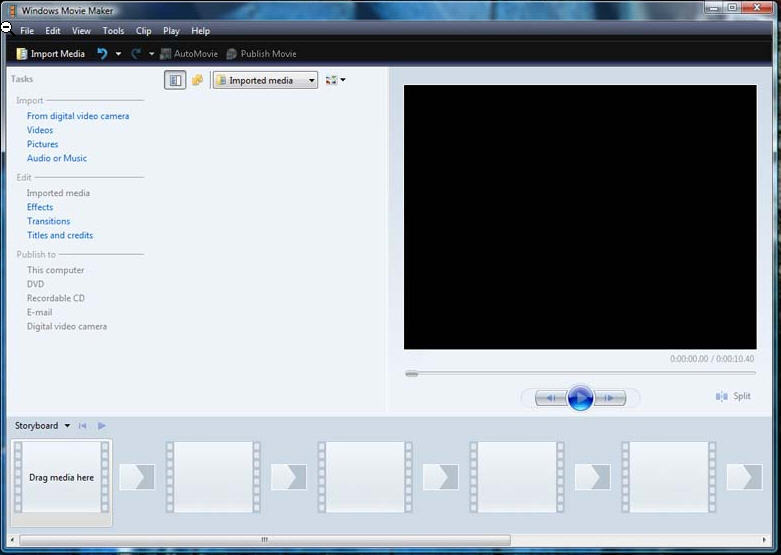This screenshot has width=781, height=555.
Task: Click the DVD publish option
Action: [x=35, y=284]
